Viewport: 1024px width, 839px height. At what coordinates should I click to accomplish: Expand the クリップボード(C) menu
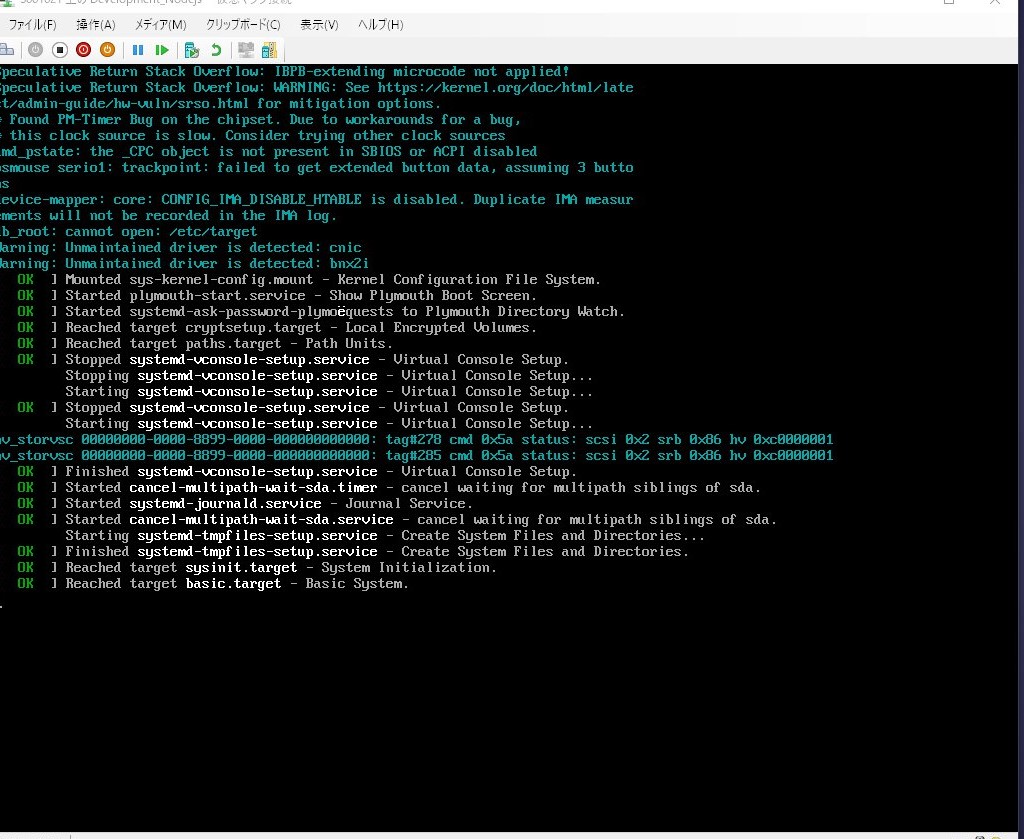(243, 24)
